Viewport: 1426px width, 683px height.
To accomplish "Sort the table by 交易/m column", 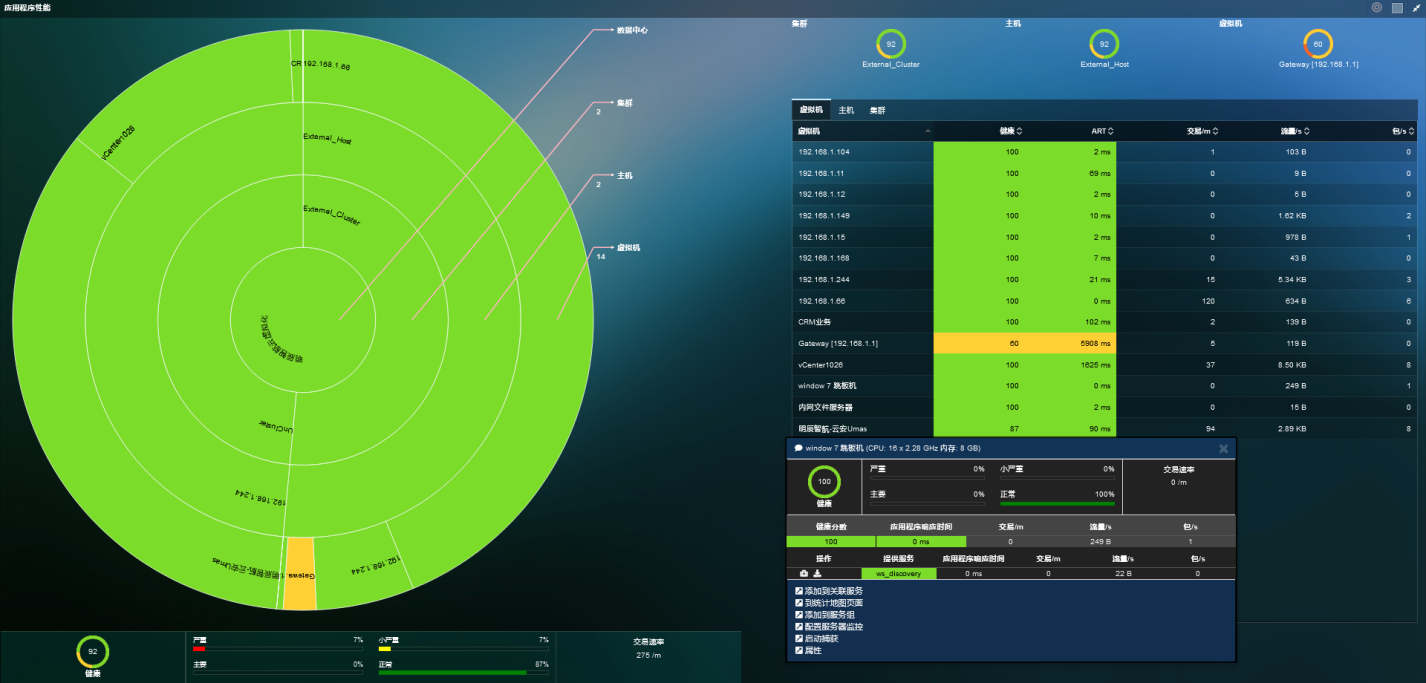I will tap(1202, 131).
